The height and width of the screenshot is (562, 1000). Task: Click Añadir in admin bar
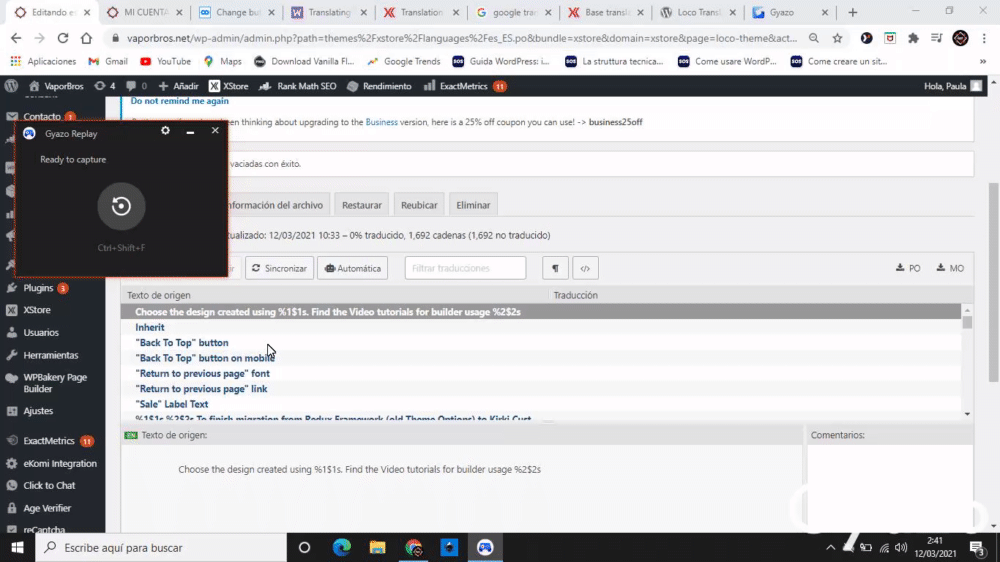click(179, 86)
